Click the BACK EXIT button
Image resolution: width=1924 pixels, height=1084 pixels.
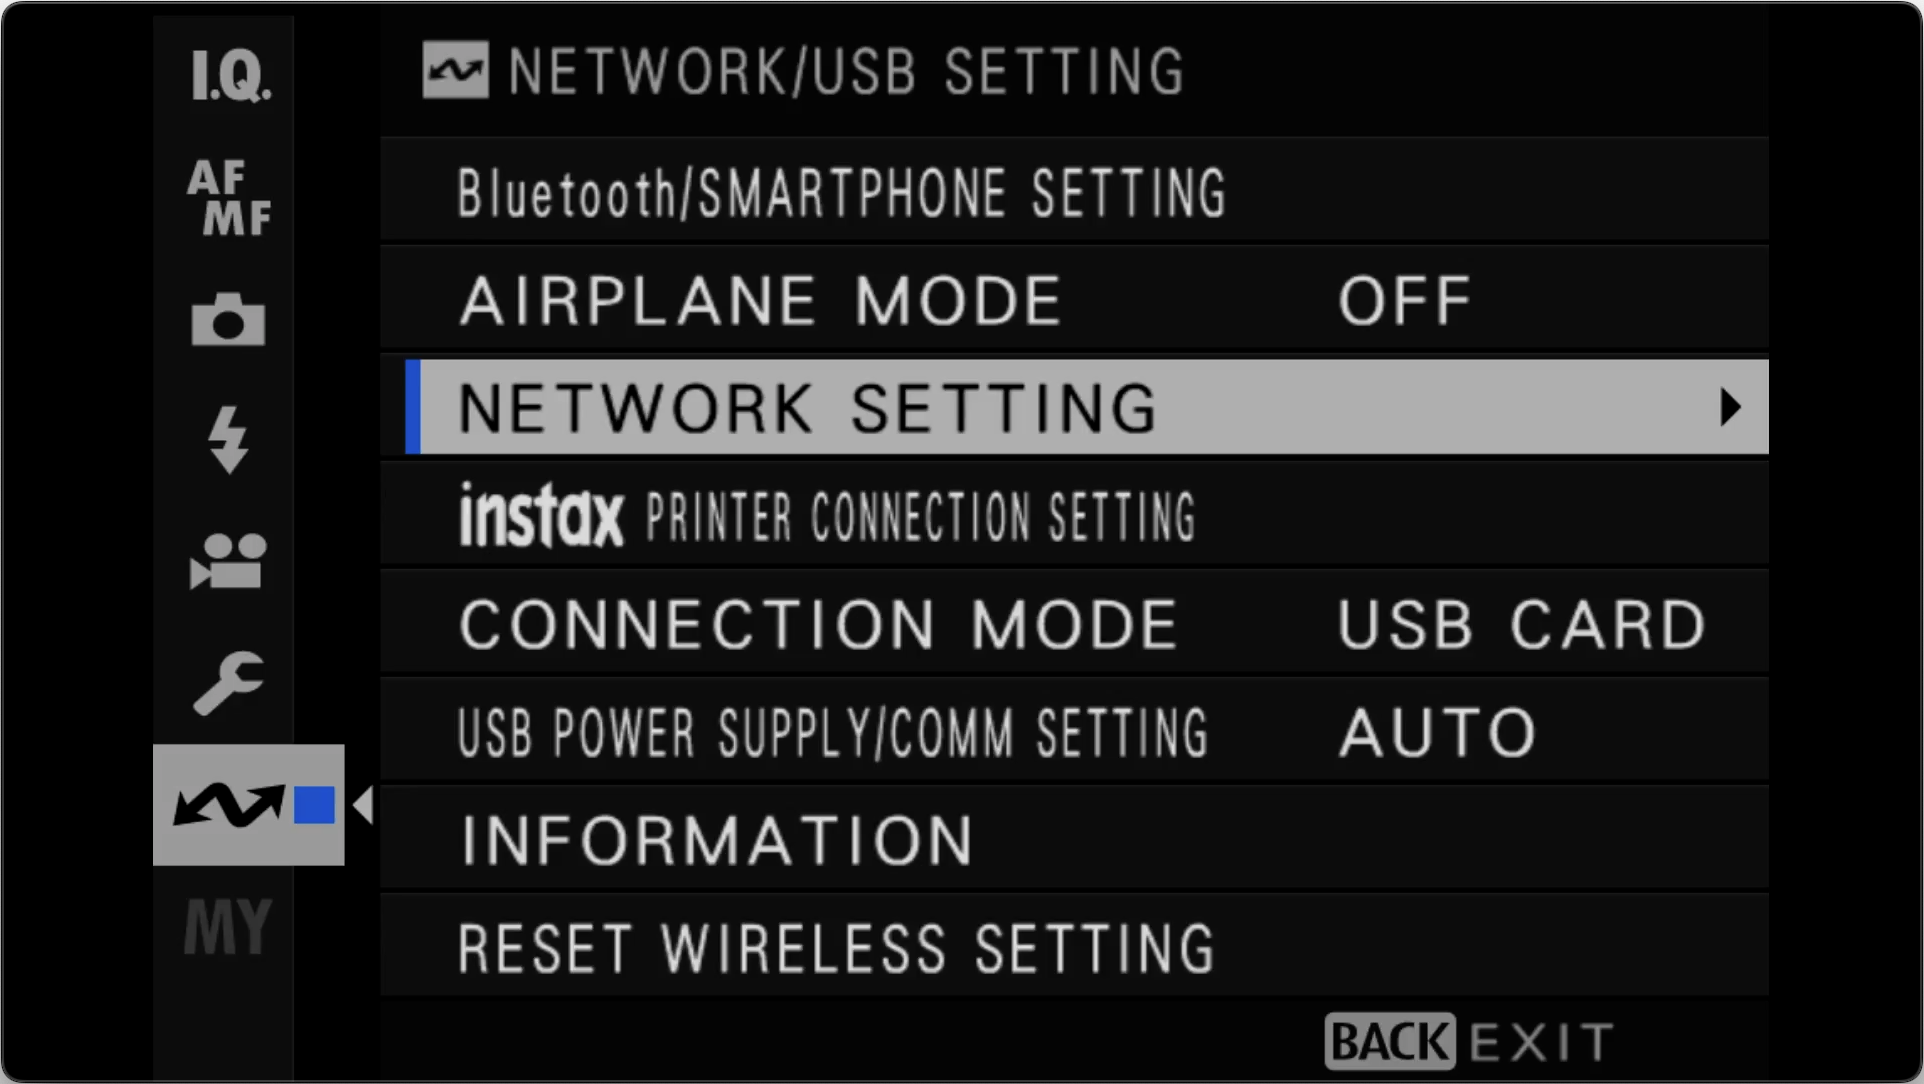click(x=1469, y=1042)
